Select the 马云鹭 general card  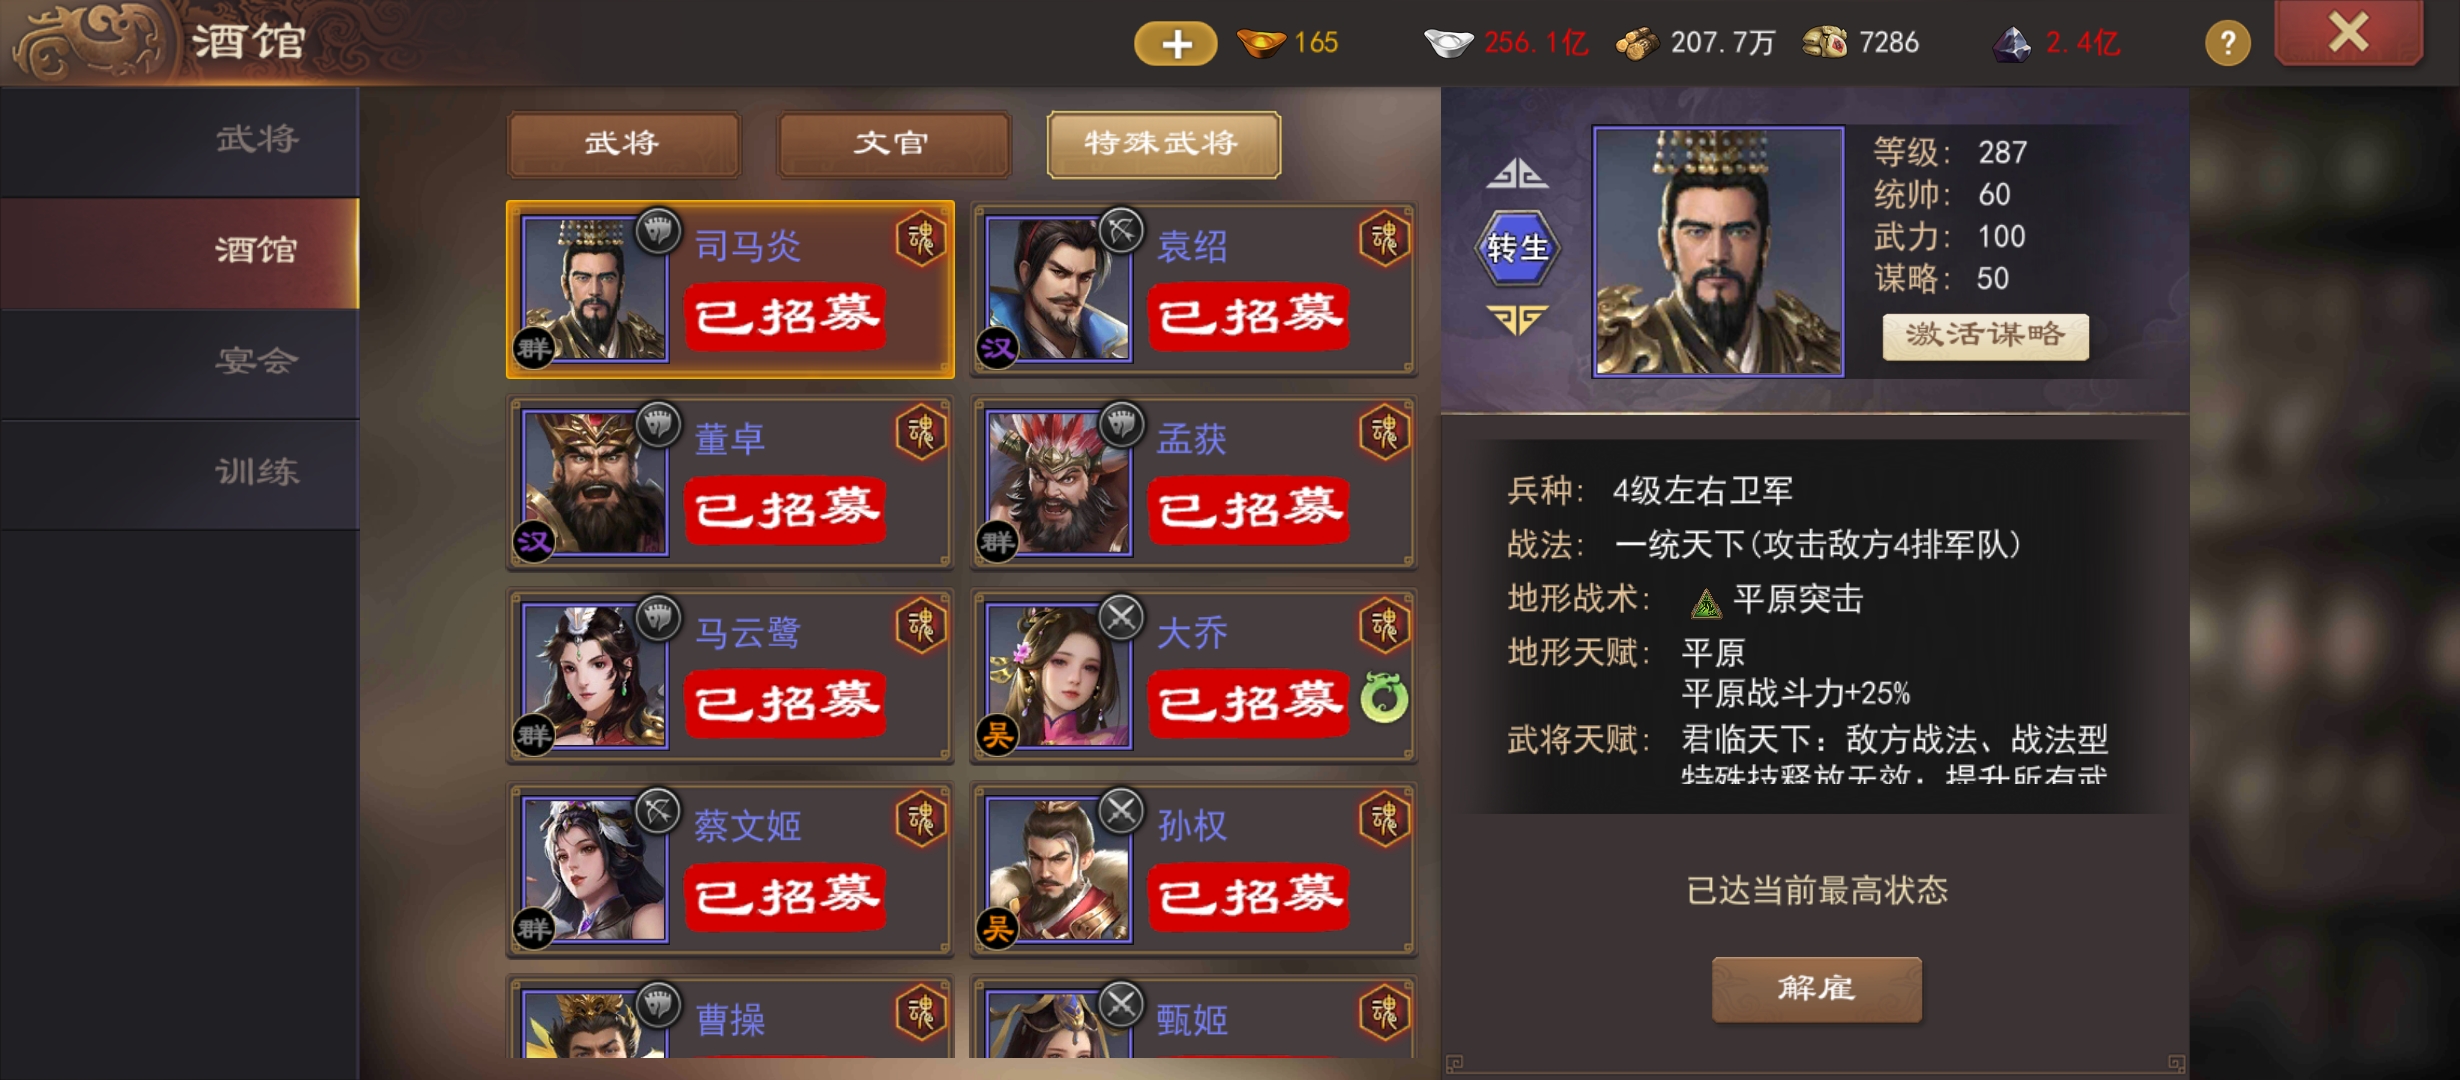[x=730, y=676]
